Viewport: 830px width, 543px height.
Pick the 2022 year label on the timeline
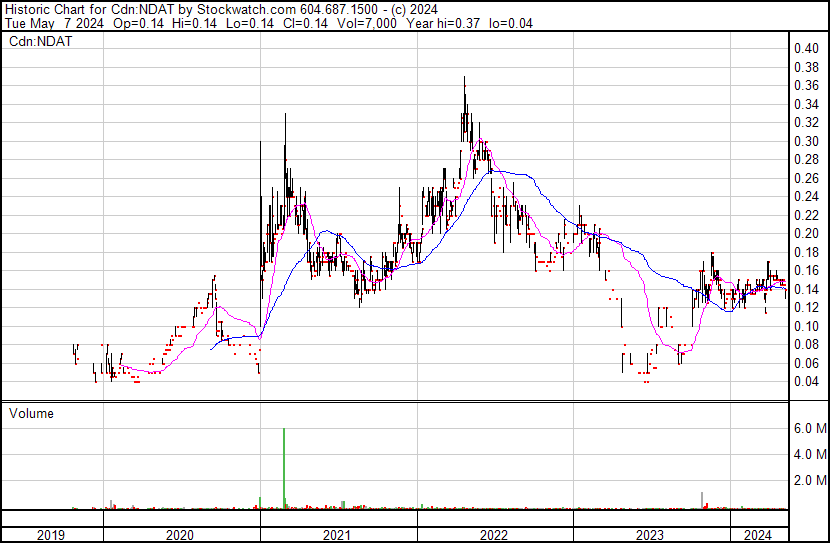495,535
